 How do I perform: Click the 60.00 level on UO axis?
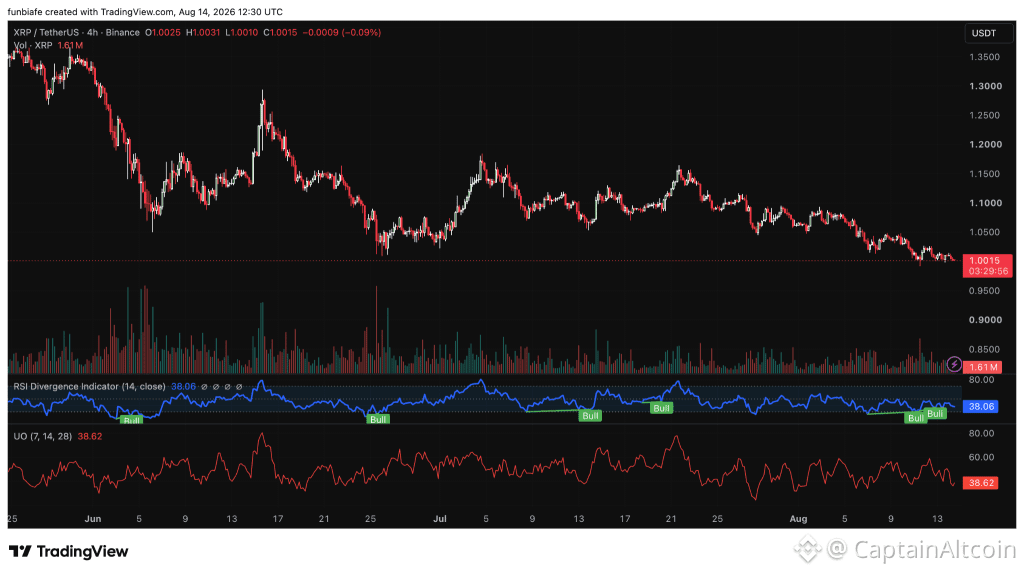click(981, 457)
